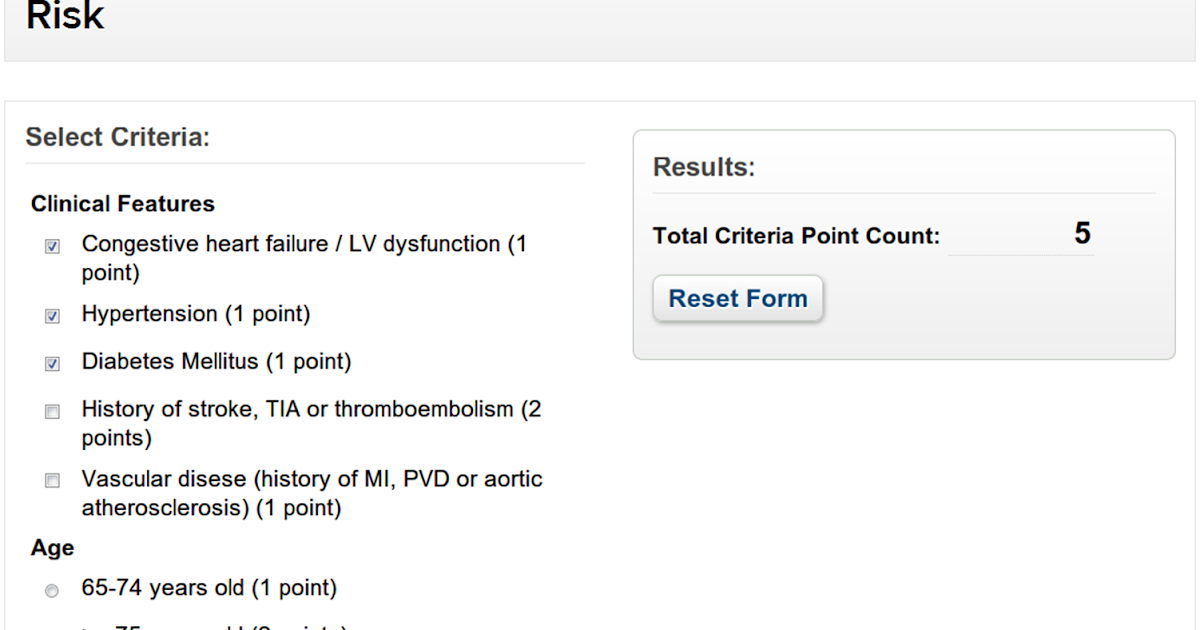The width and height of the screenshot is (1200, 630).
Task: Click the Results panel heading
Action: coord(704,167)
